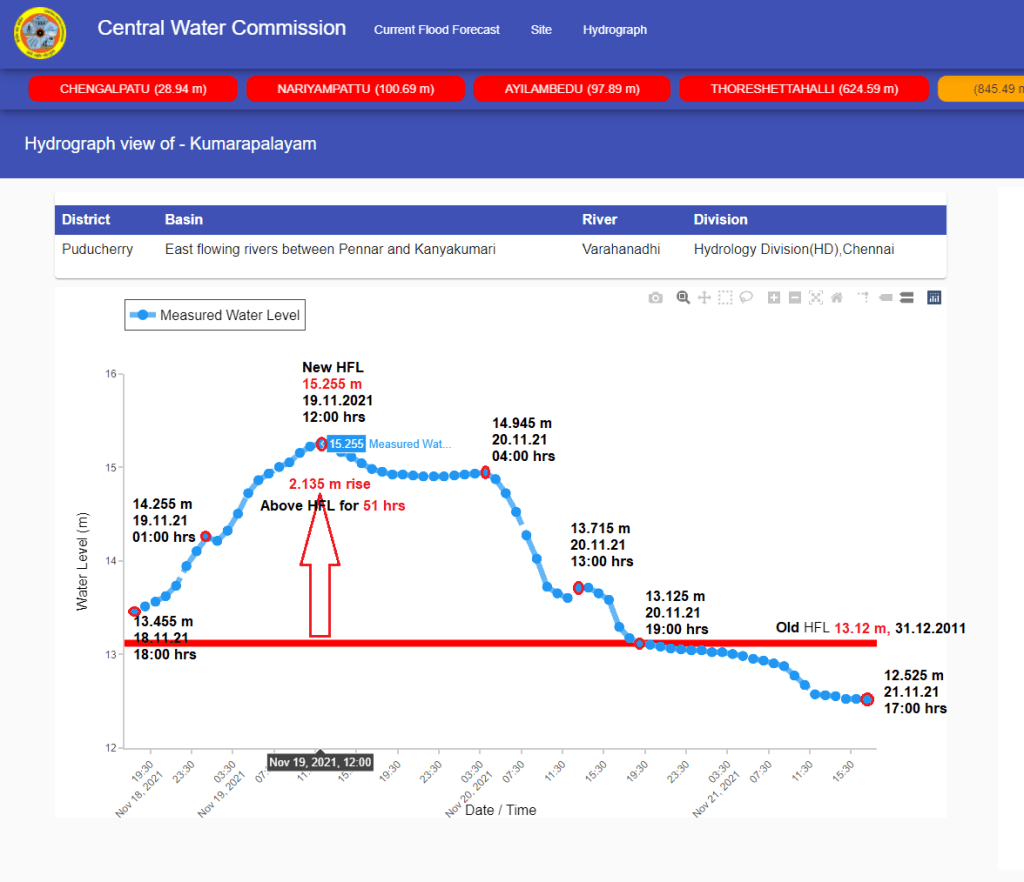The height and width of the screenshot is (882, 1024).
Task: Go to the Hydrograph menu item
Action: point(615,30)
